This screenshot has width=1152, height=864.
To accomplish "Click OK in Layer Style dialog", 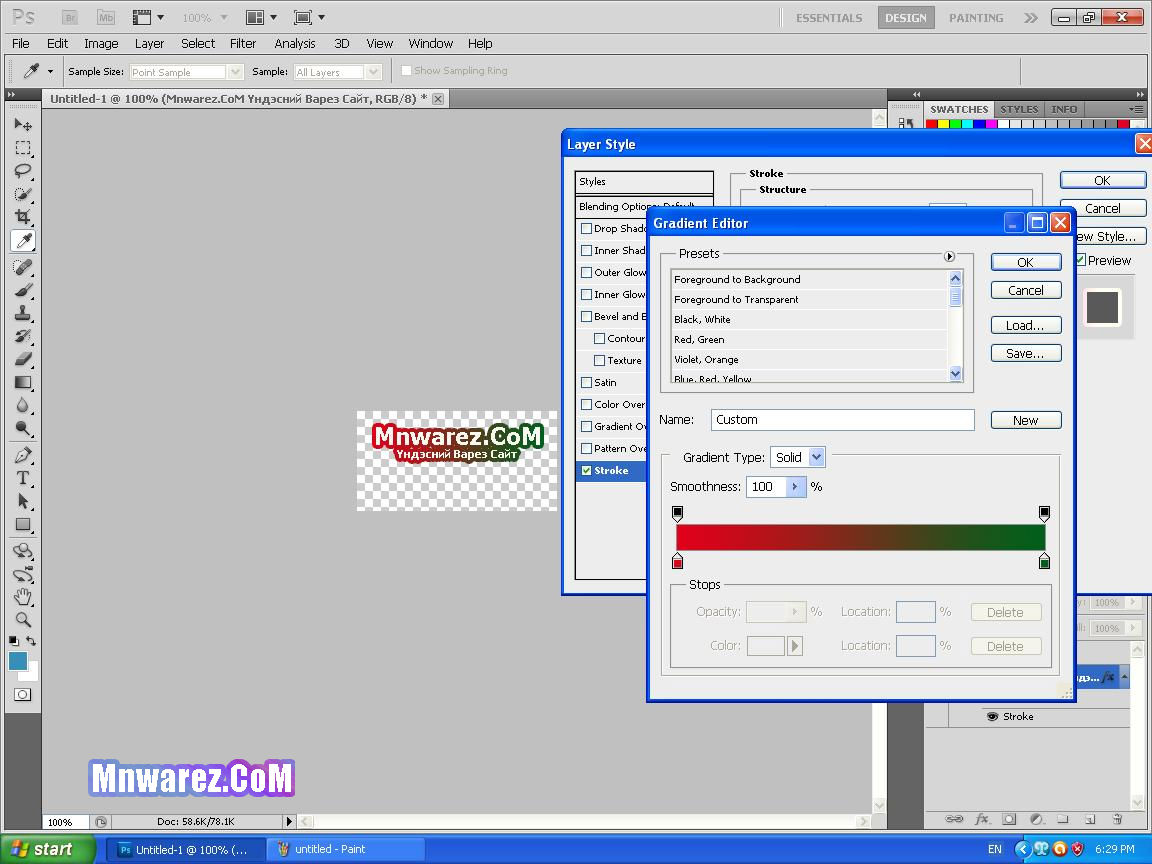I will point(1102,181).
